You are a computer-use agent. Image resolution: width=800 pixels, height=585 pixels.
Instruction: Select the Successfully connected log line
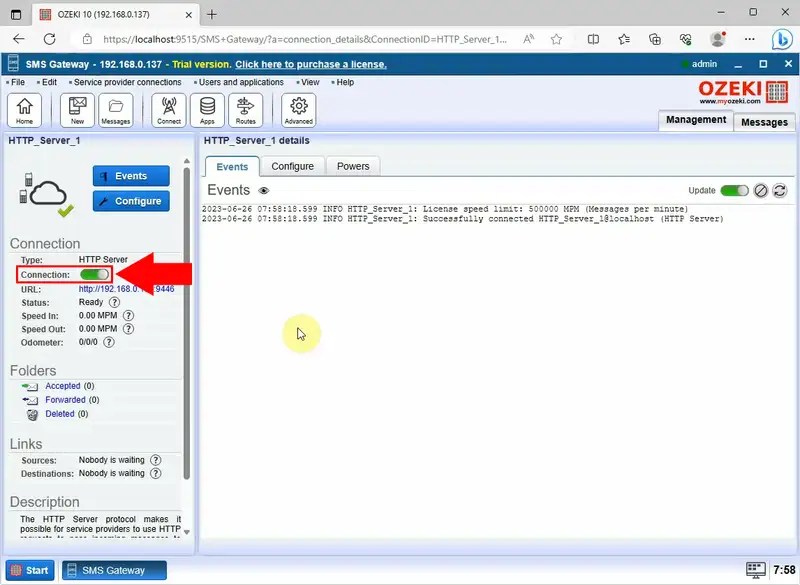tap(462, 219)
